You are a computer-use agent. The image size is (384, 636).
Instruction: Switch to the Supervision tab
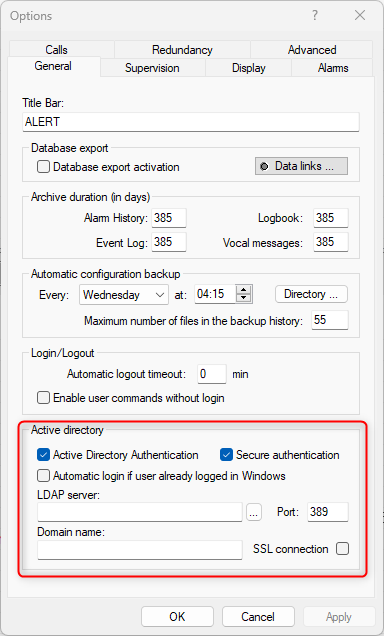click(x=152, y=68)
